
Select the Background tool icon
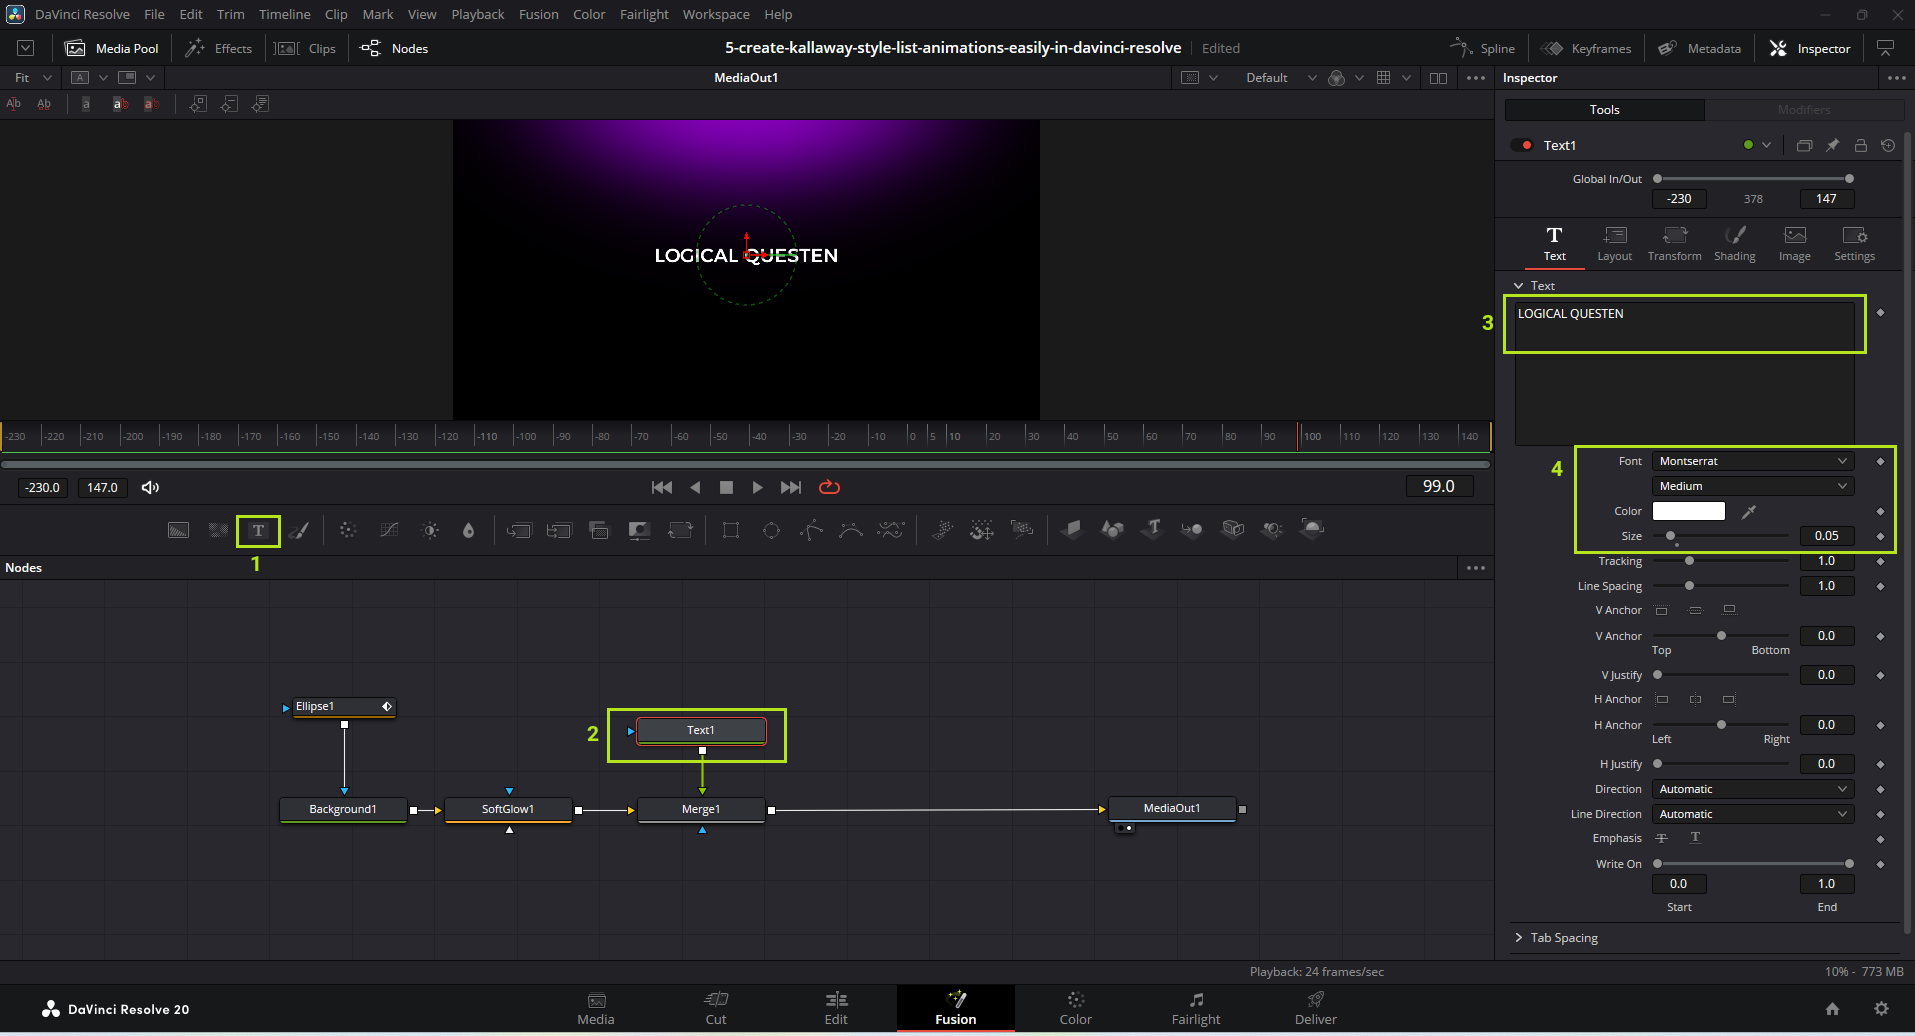[178, 531]
